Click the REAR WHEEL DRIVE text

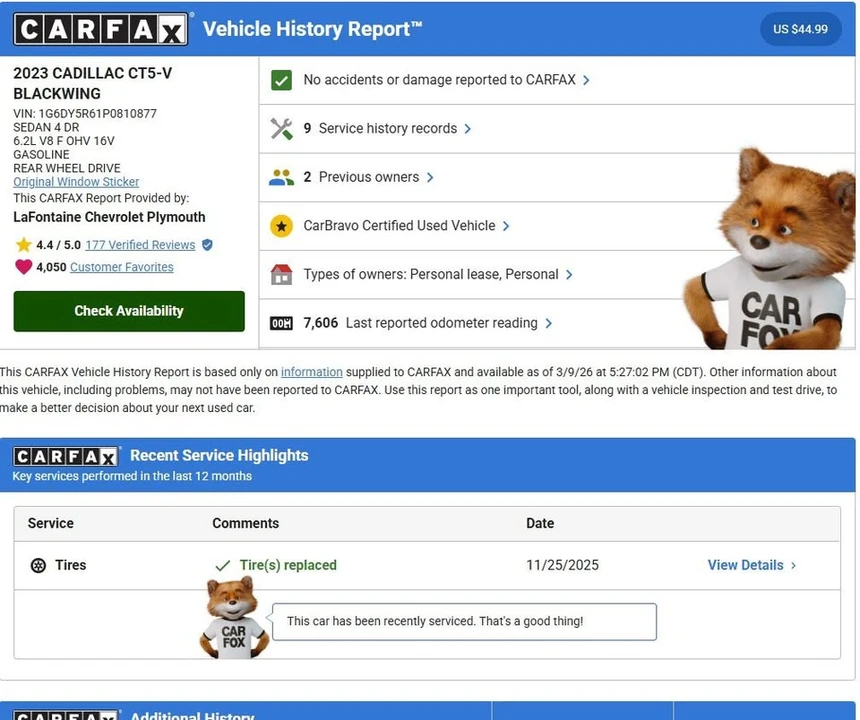[67, 168]
